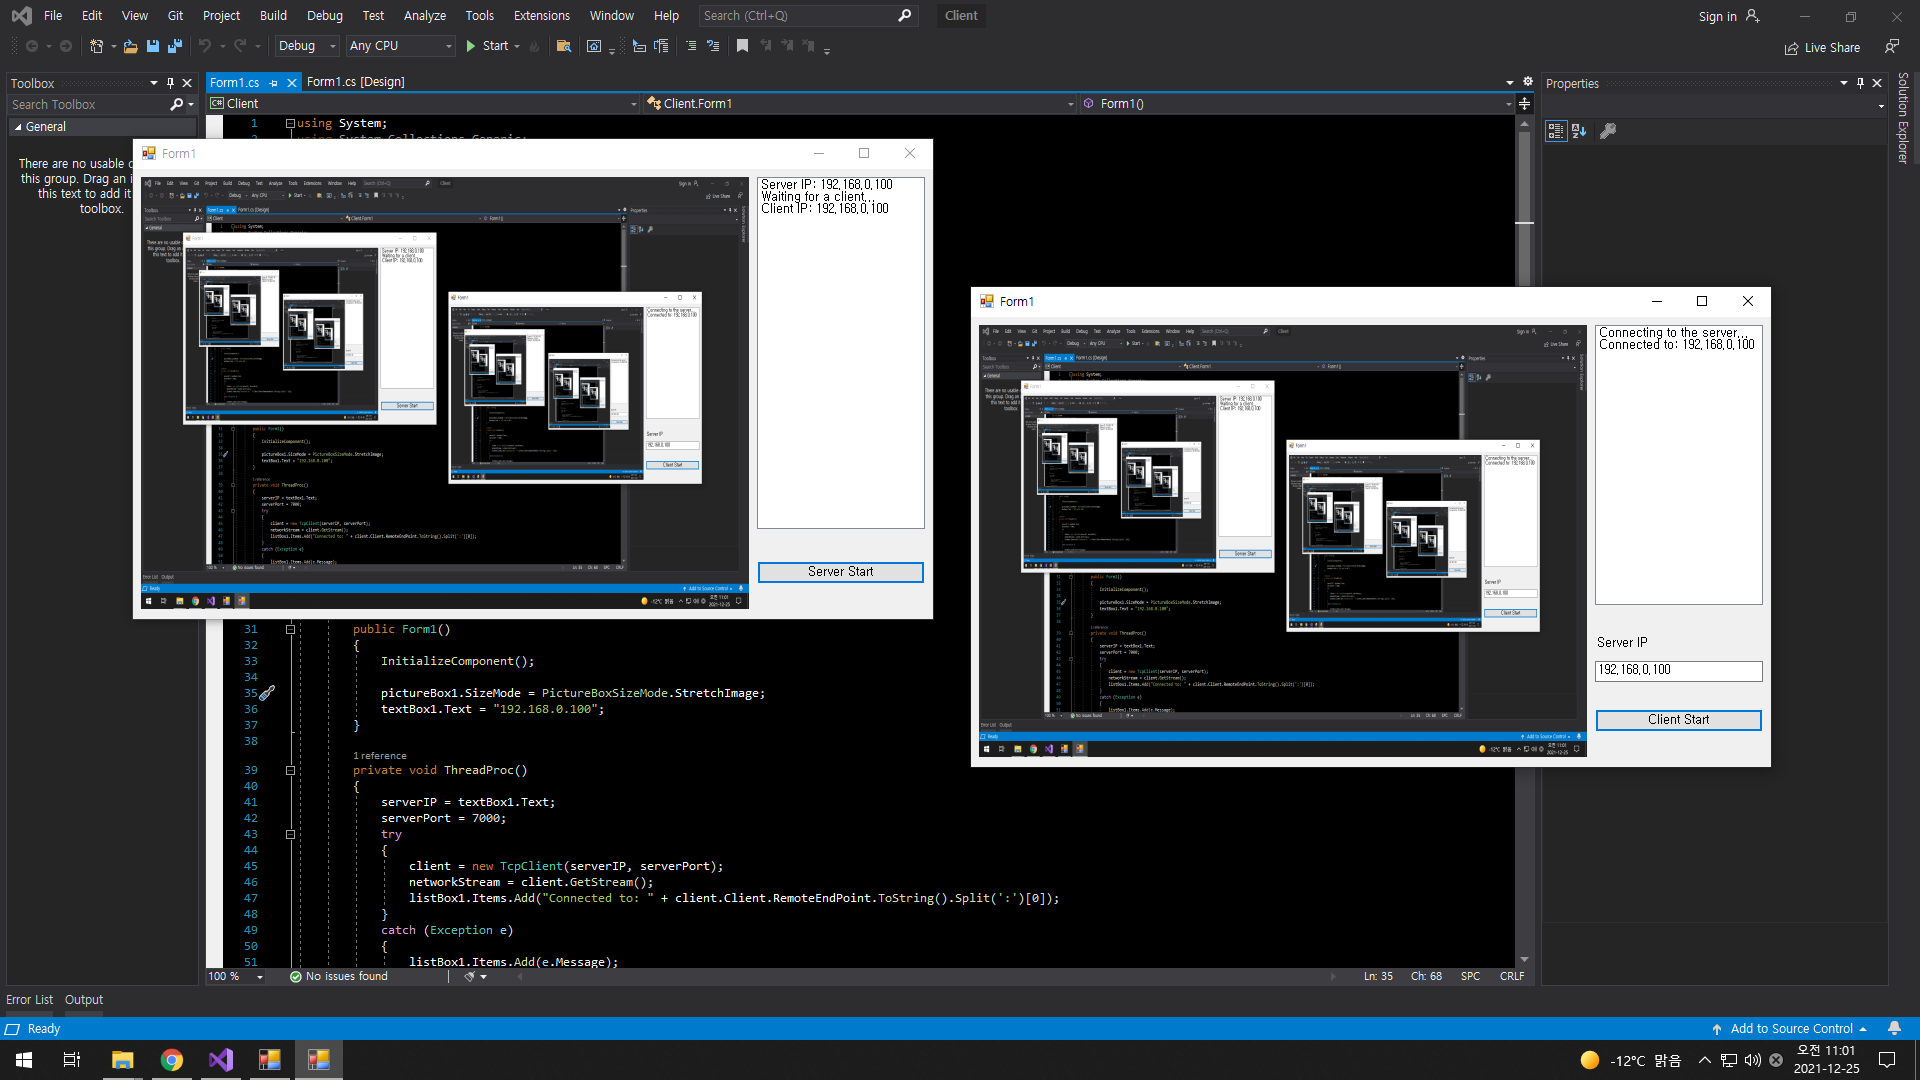Open notifications bell in status bar
The width and height of the screenshot is (1920, 1080).
point(1894,1028)
